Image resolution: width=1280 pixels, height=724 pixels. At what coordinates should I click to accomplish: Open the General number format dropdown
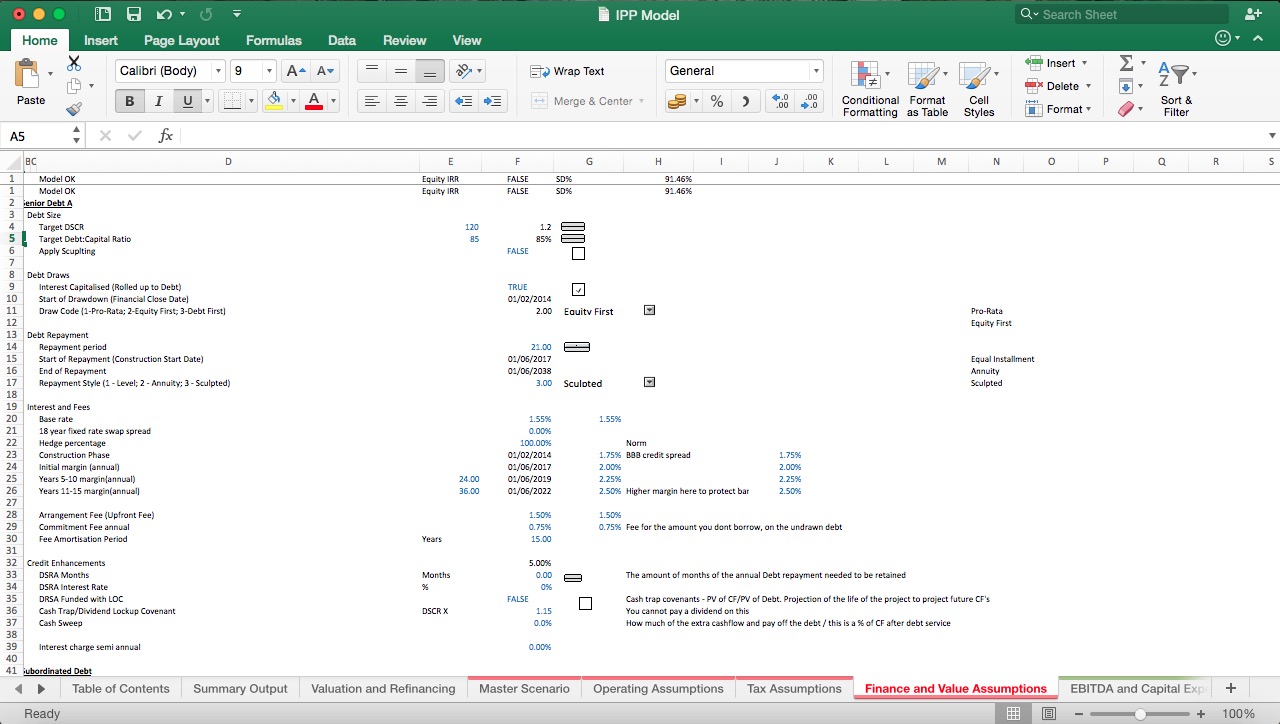pos(816,70)
